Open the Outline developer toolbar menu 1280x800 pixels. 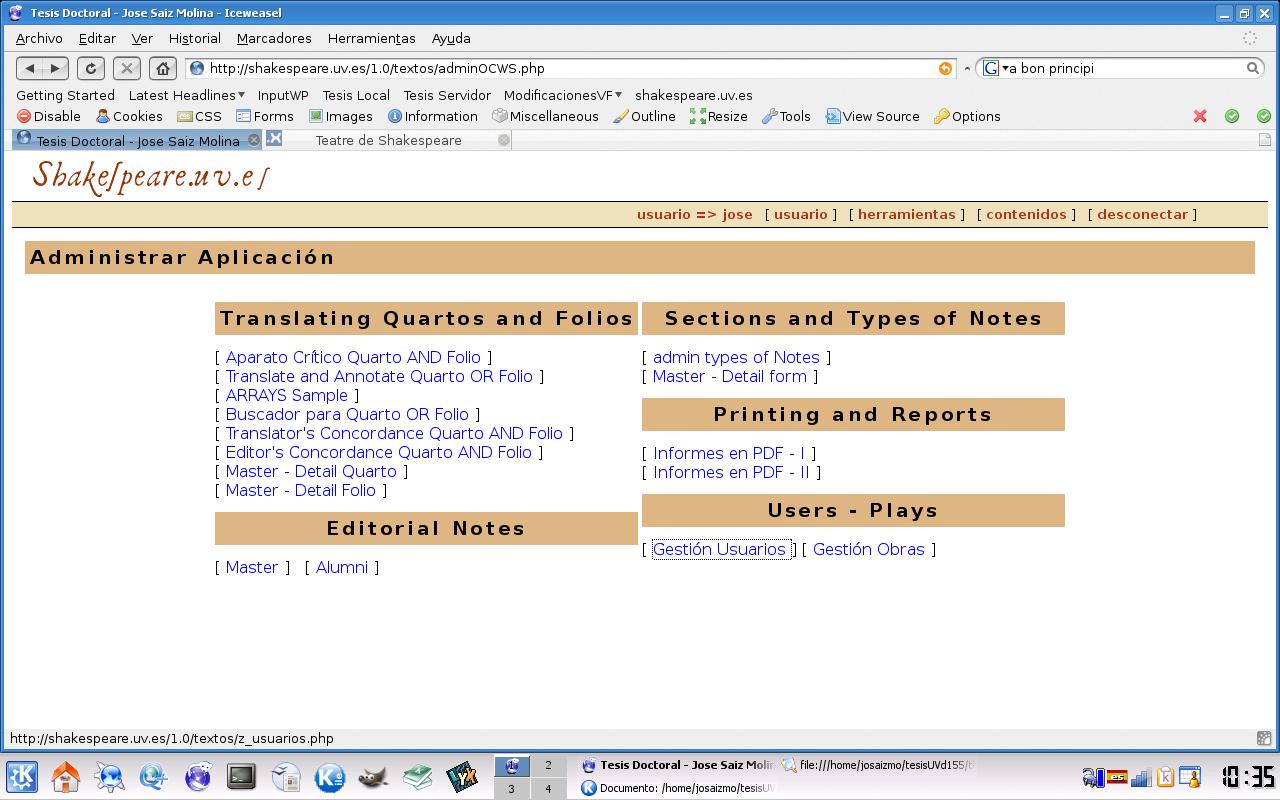coord(645,116)
